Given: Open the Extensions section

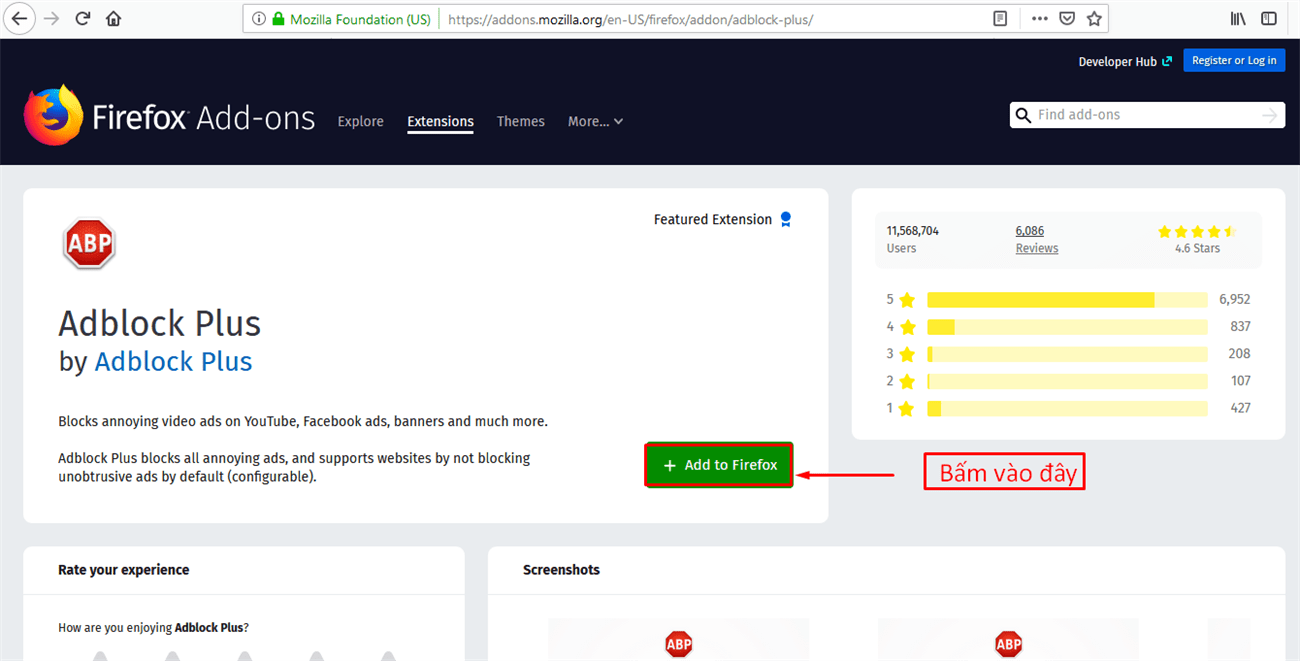Looking at the screenshot, I should point(440,121).
